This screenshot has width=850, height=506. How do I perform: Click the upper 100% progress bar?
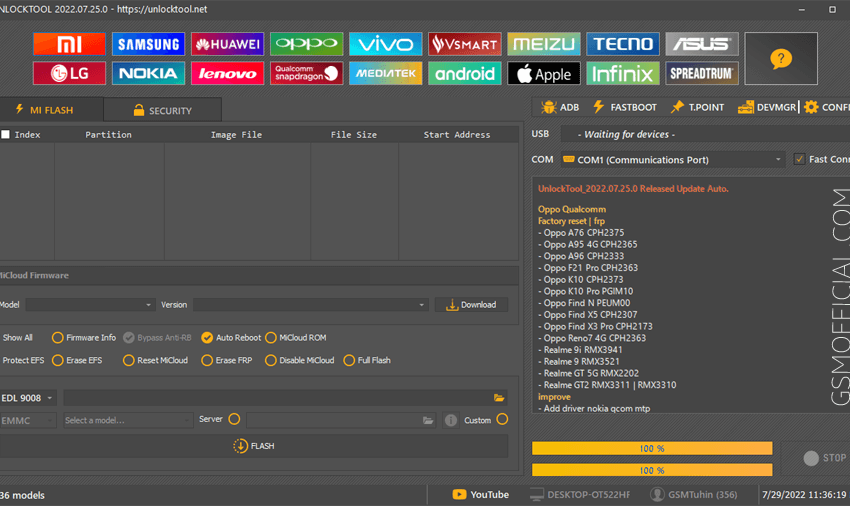pyautogui.click(x=652, y=449)
